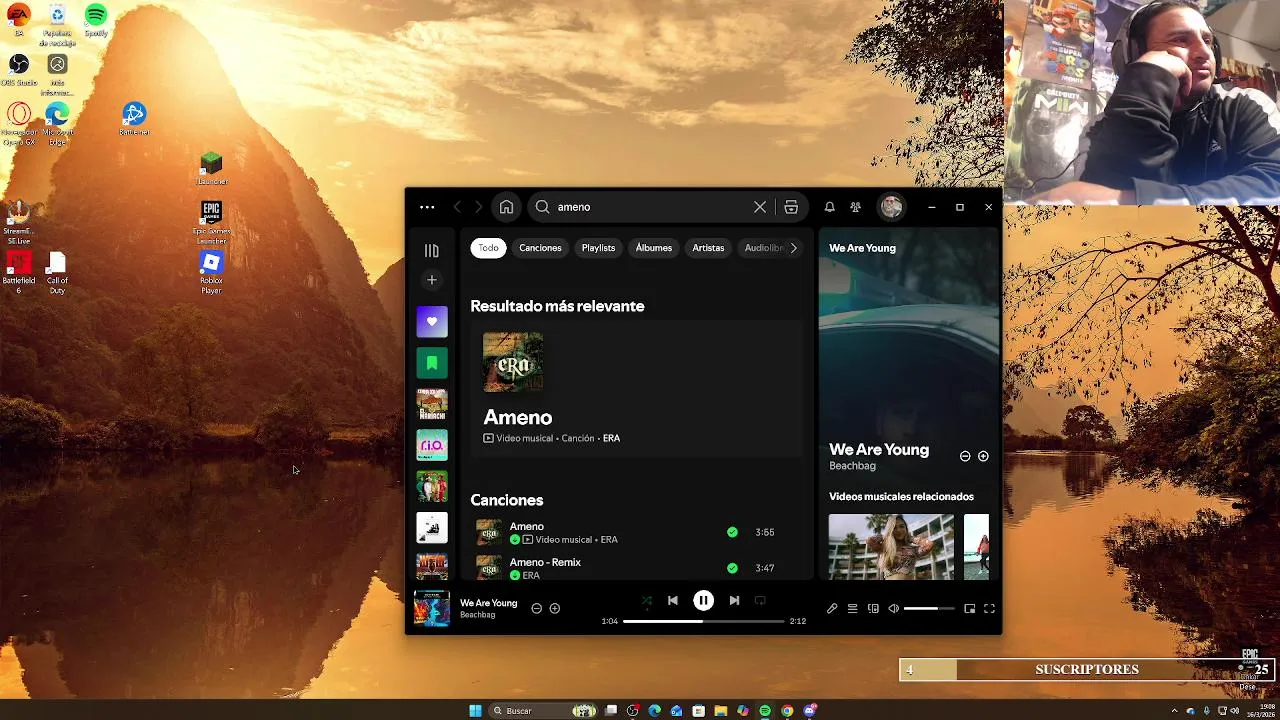Show hidden system tray icons
Screen dimensions: 1280x720
click(1176, 710)
